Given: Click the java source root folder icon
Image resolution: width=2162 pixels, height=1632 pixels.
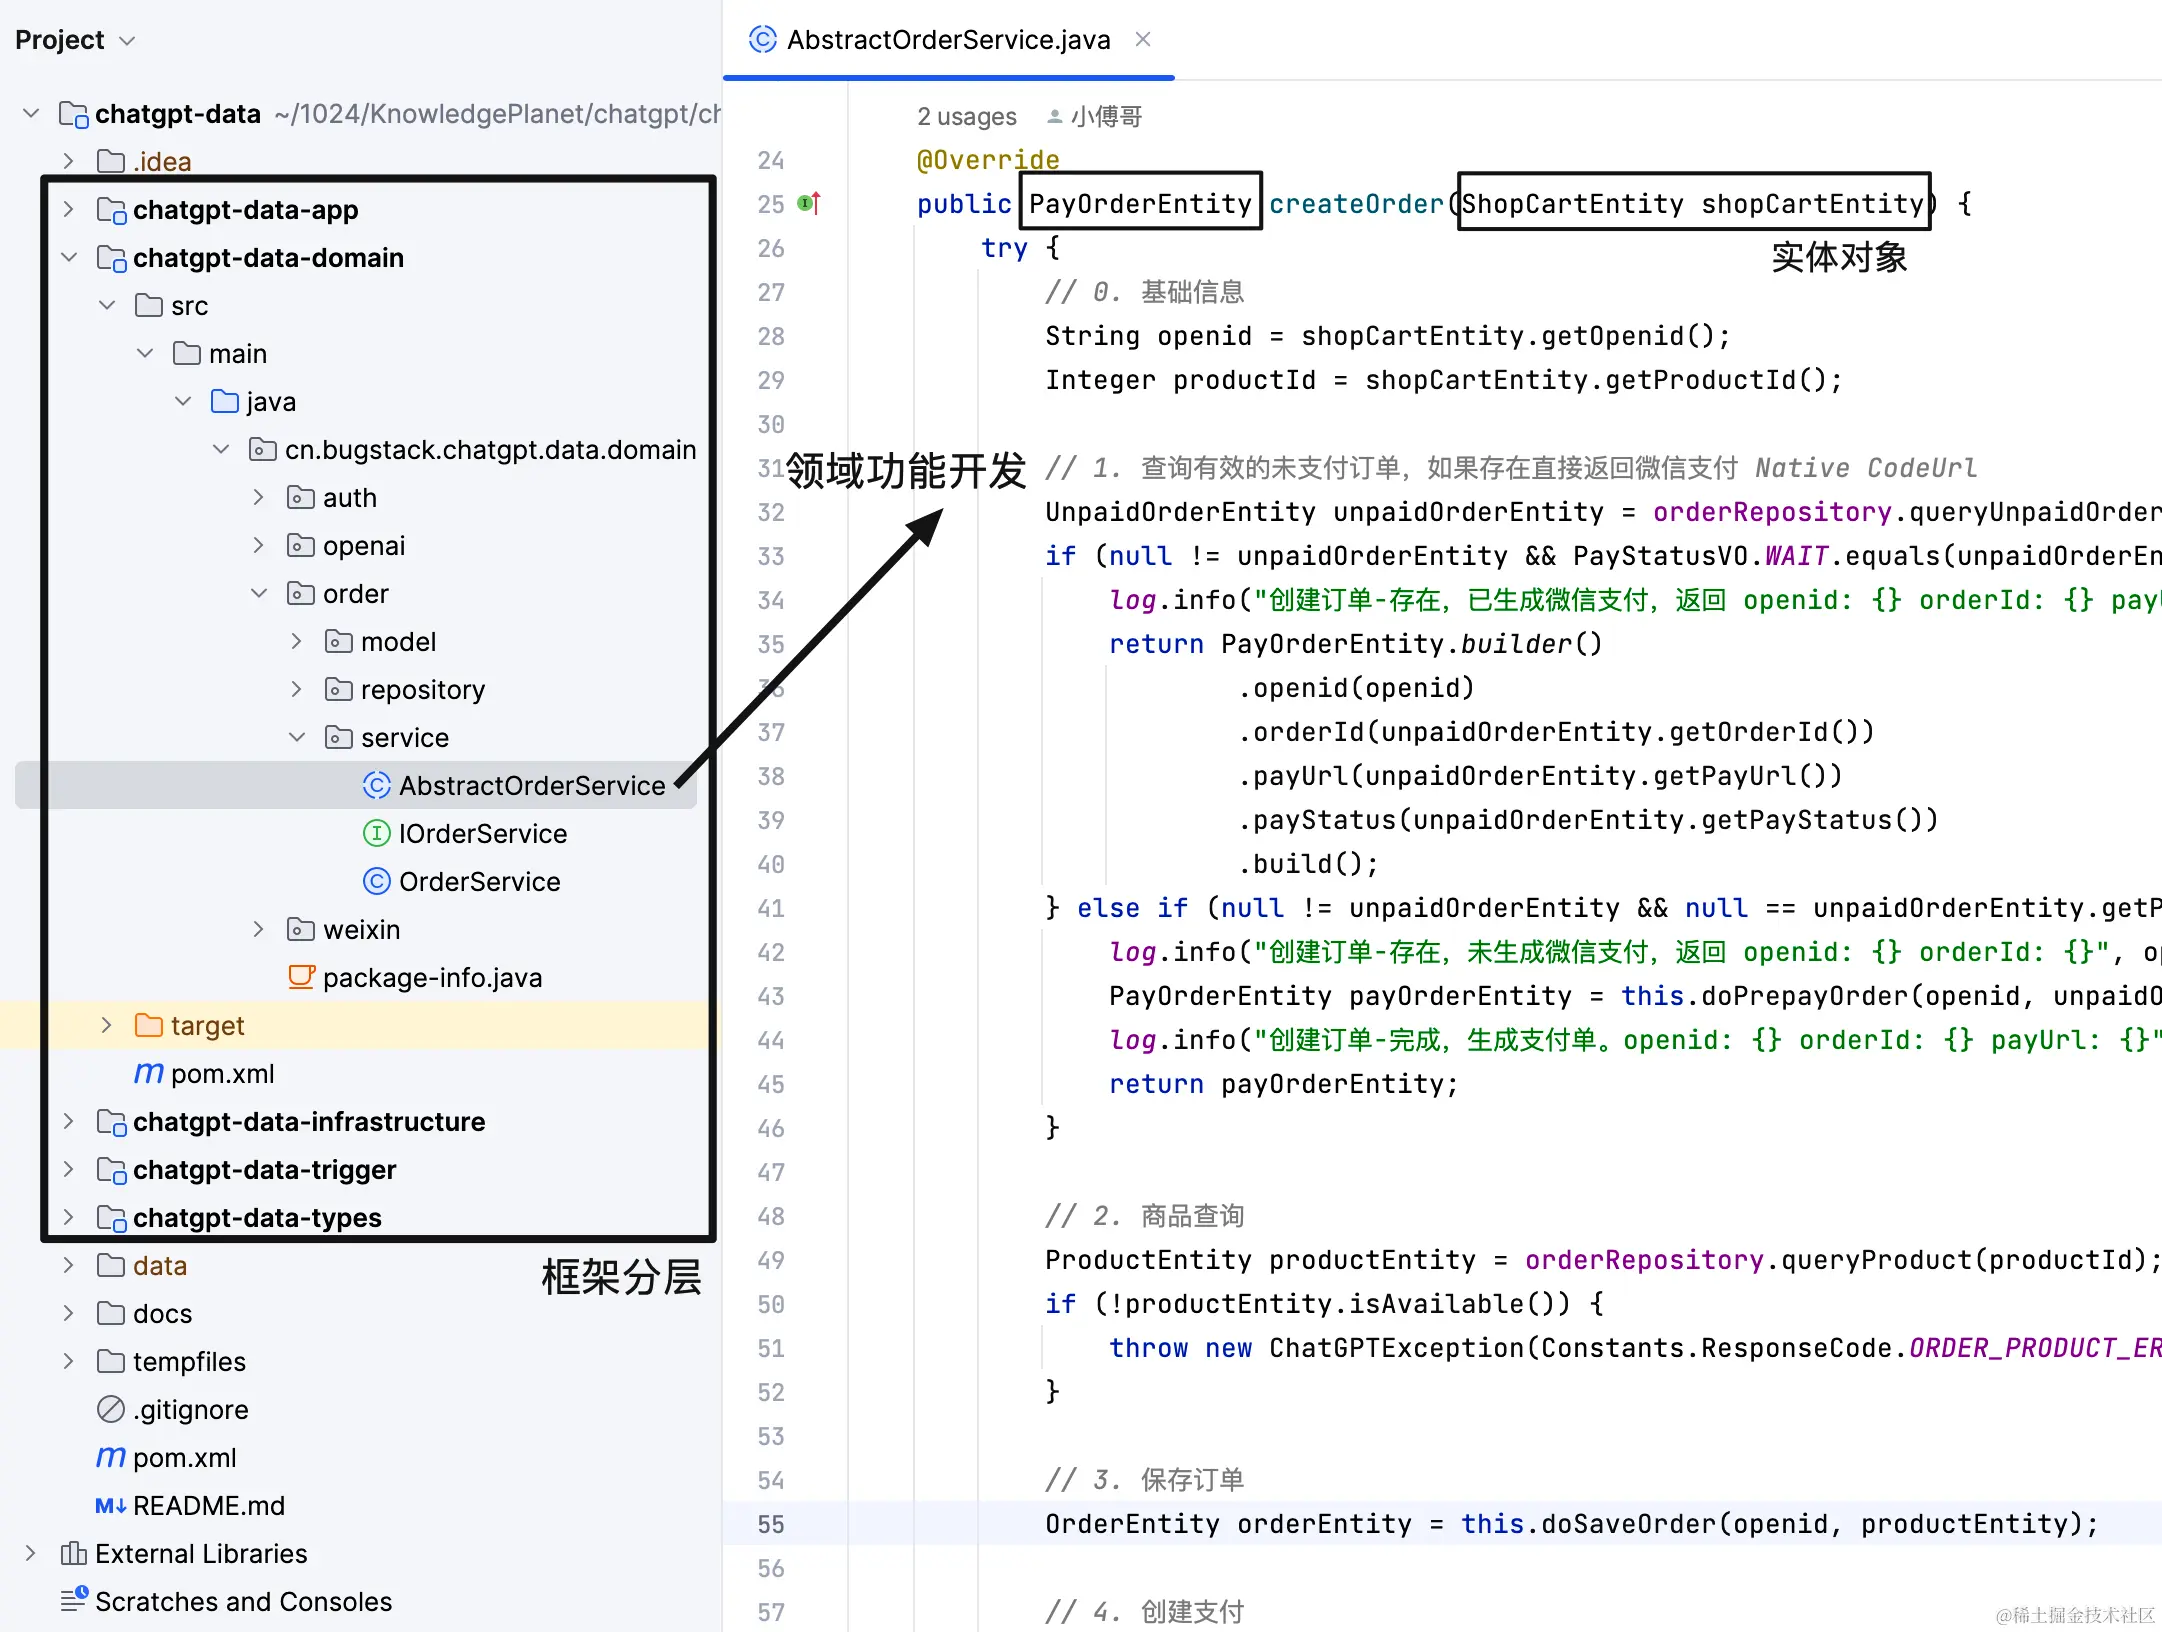Looking at the screenshot, I should pyautogui.click(x=225, y=401).
